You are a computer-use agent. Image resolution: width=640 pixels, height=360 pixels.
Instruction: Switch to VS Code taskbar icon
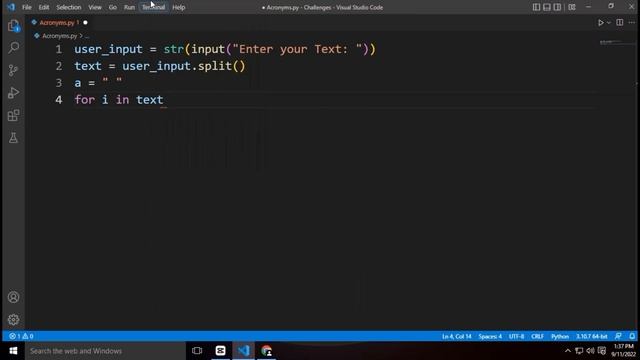pyautogui.click(x=244, y=351)
